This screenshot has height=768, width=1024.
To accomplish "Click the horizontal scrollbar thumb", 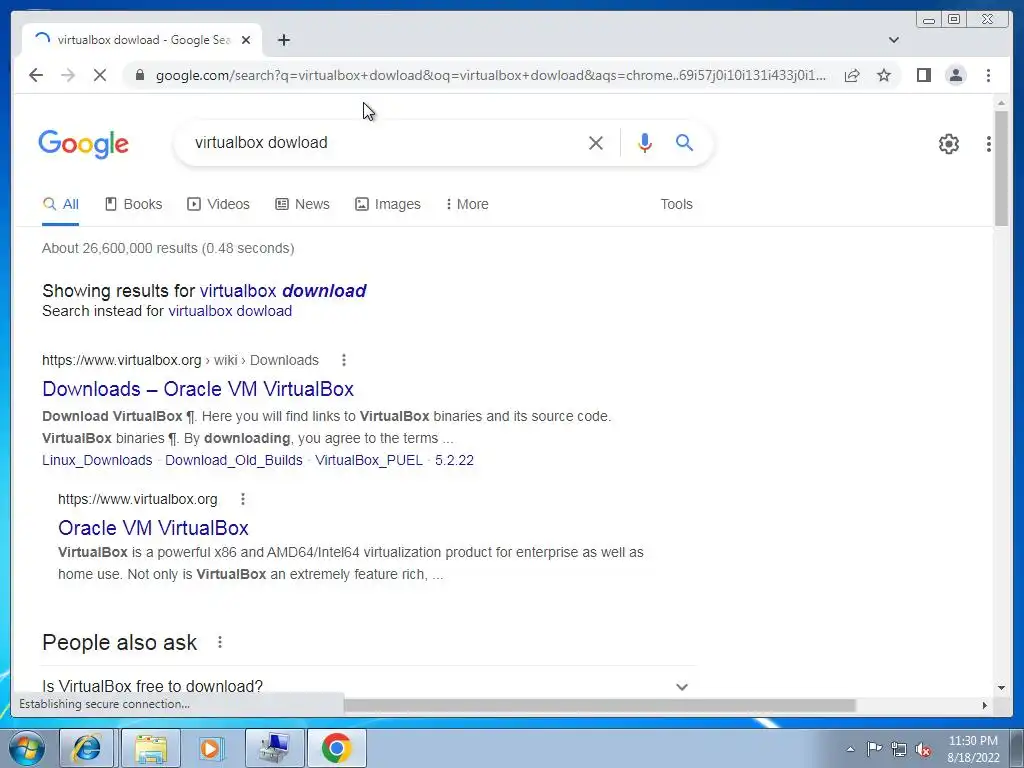I will (x=600, y=705).
